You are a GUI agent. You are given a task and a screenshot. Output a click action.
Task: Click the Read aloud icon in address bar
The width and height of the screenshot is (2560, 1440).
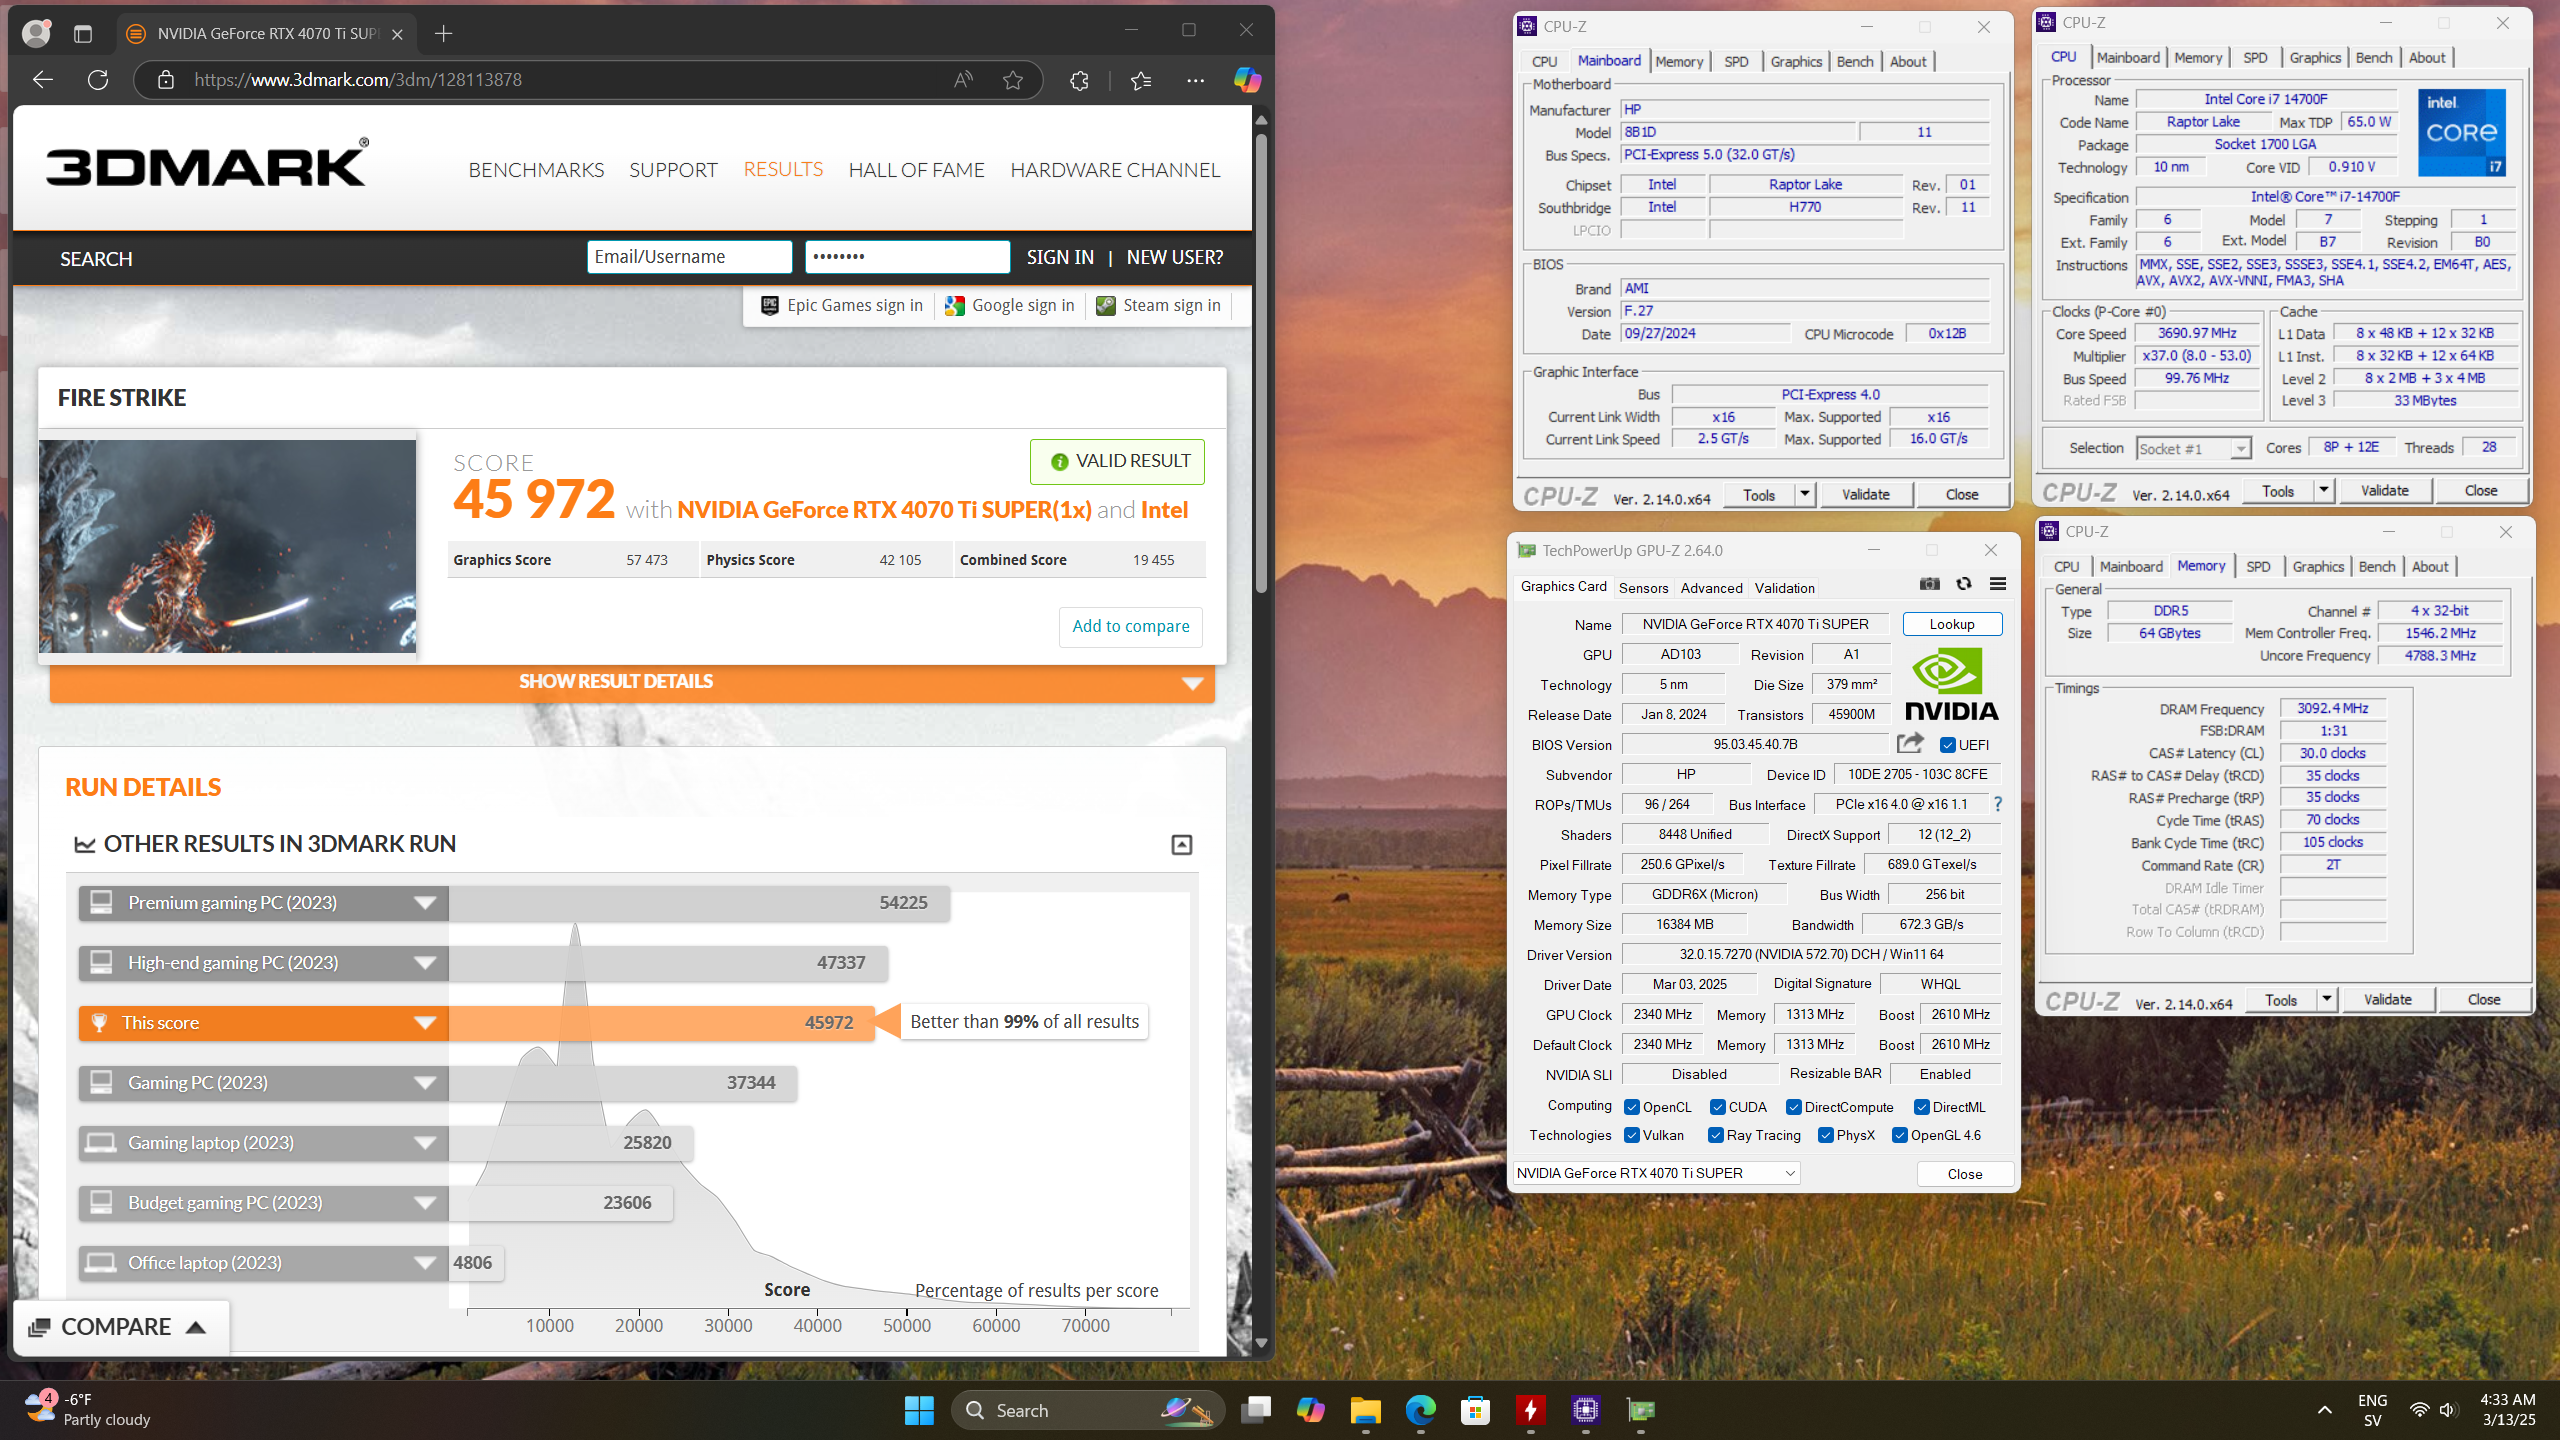click(x=963, y=80)
